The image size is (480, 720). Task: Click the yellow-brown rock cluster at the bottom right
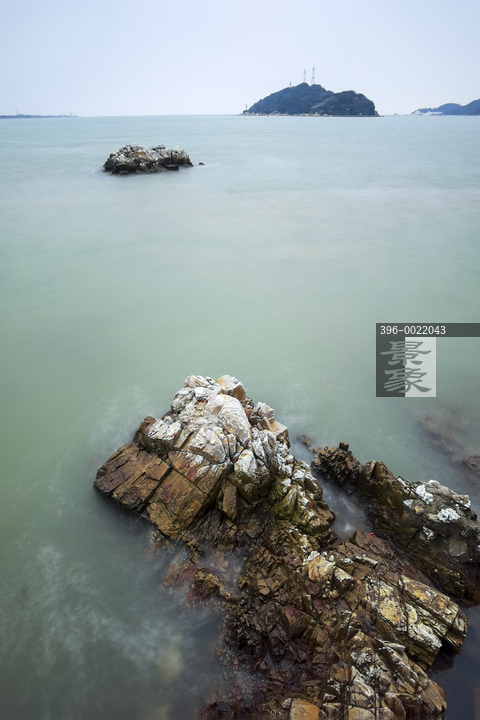pyautogui.click(x=413, y=611)
